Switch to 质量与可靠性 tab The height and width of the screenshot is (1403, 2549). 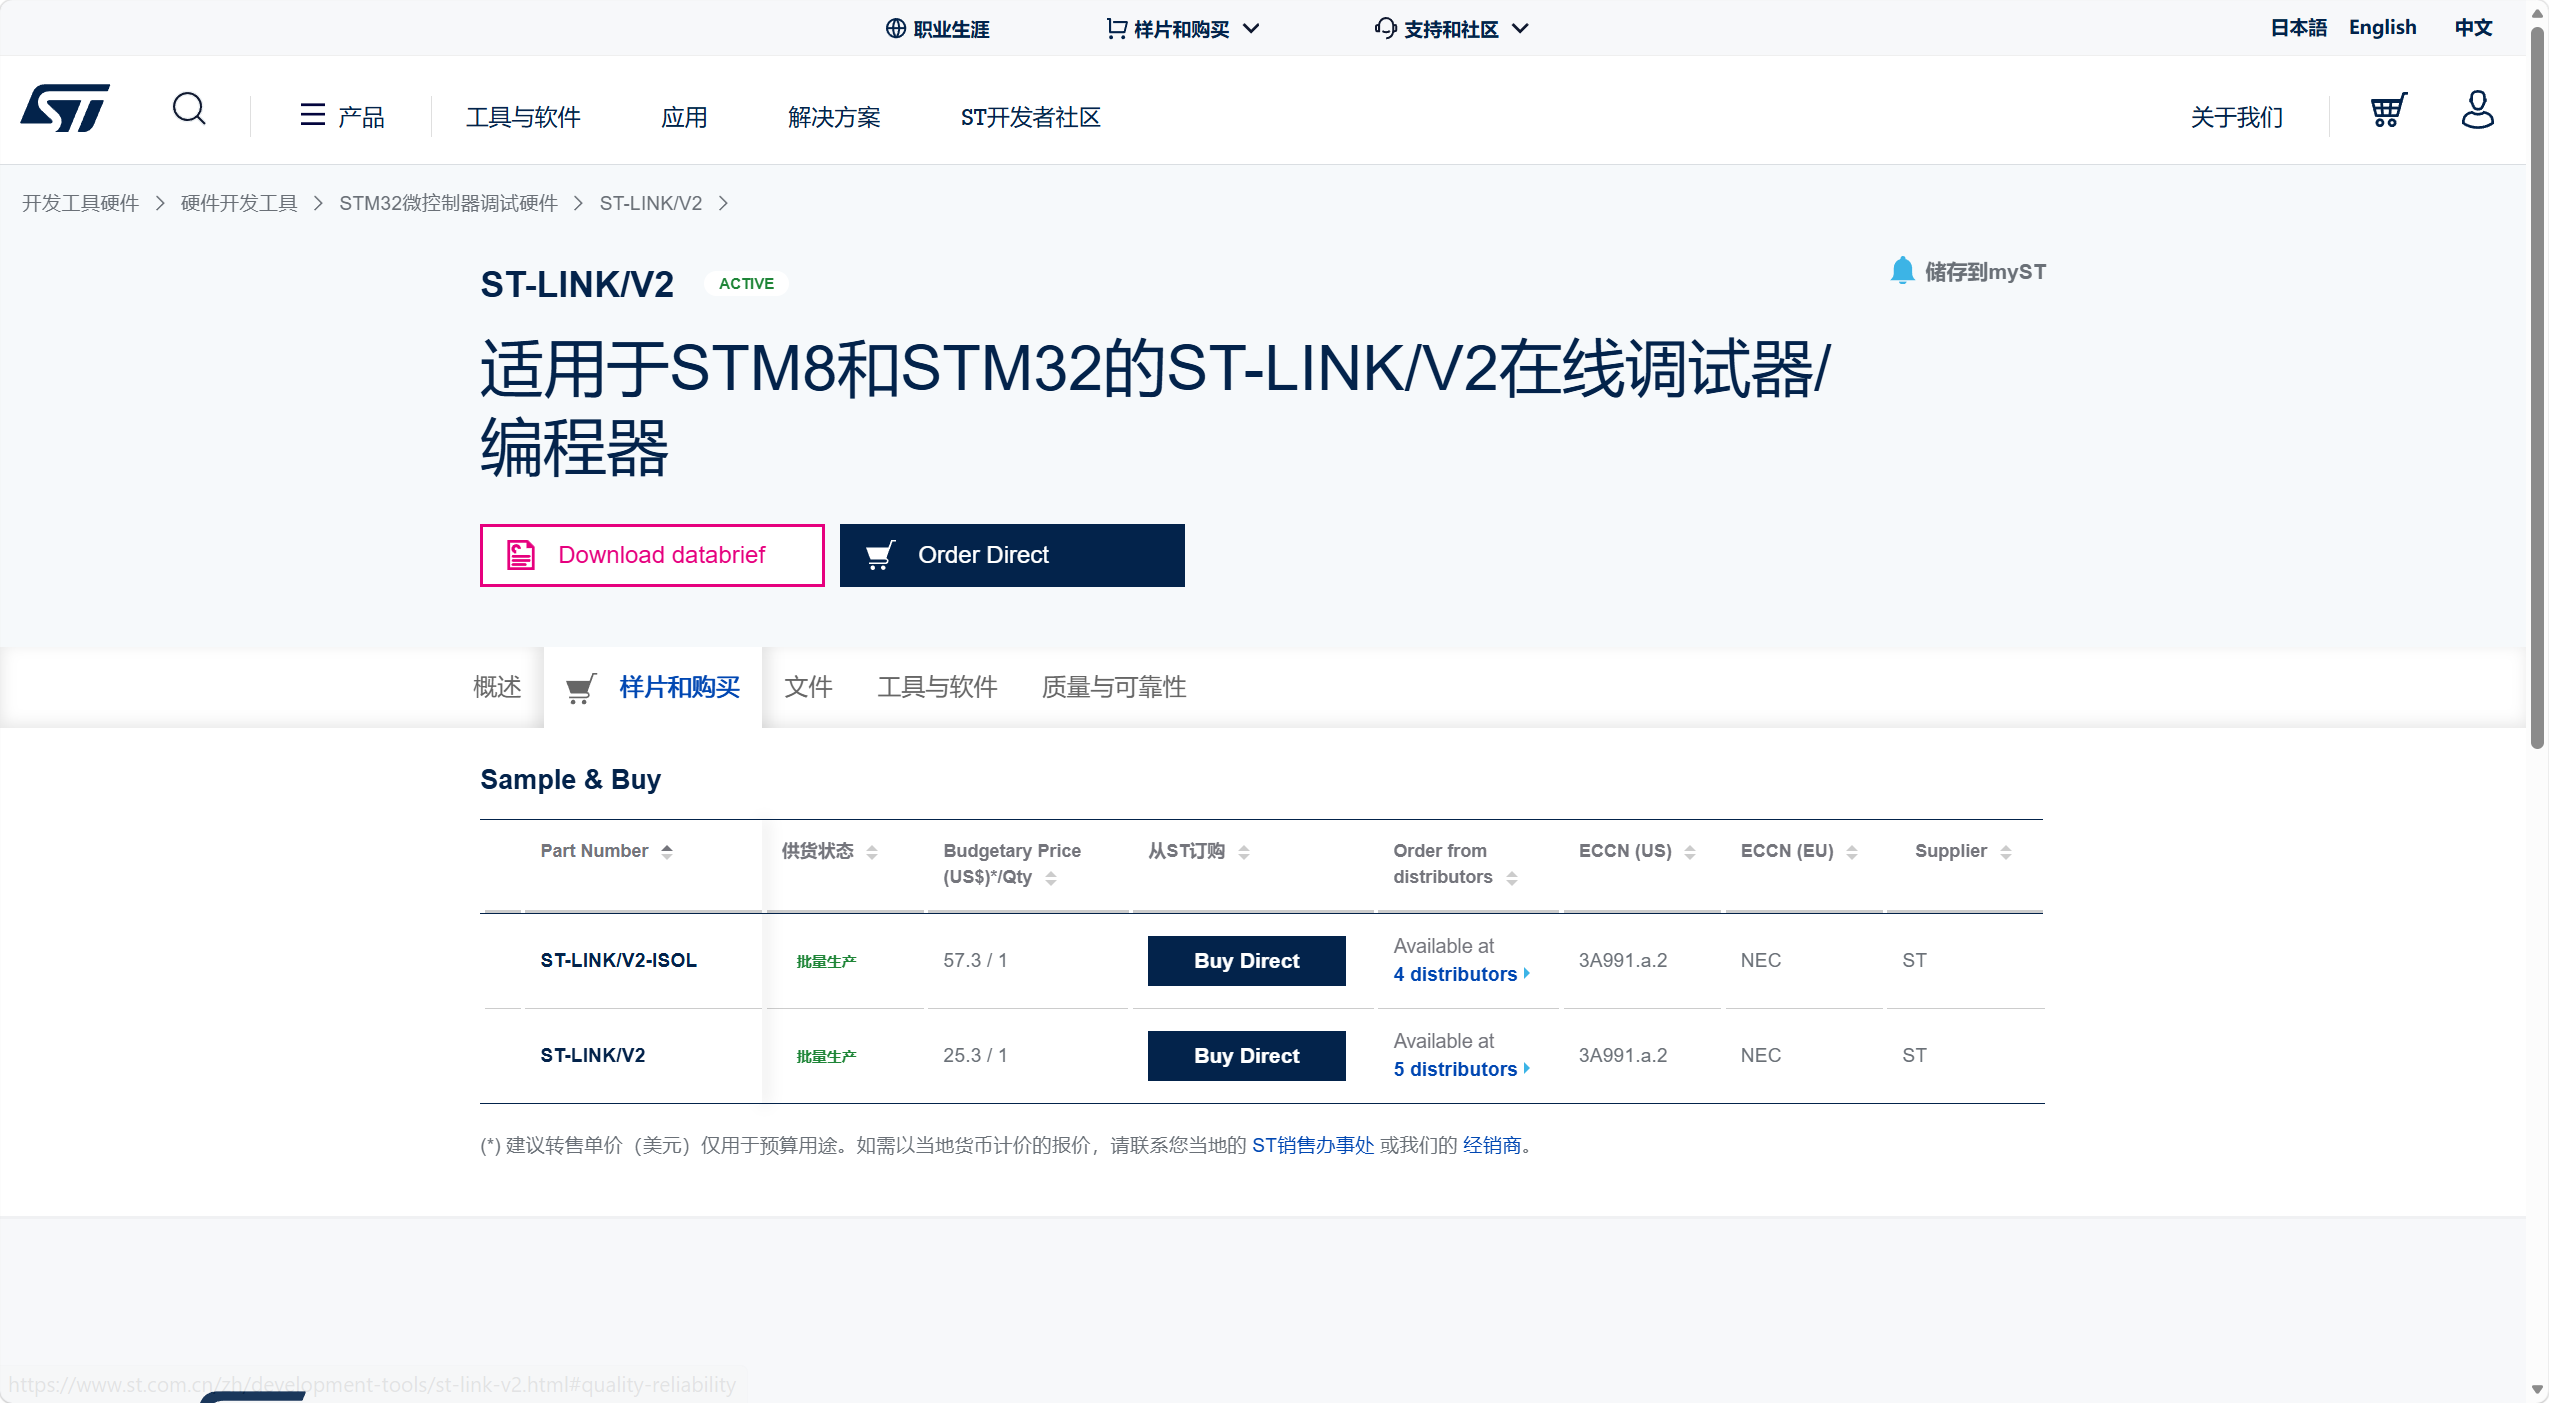pos(1114,687)
